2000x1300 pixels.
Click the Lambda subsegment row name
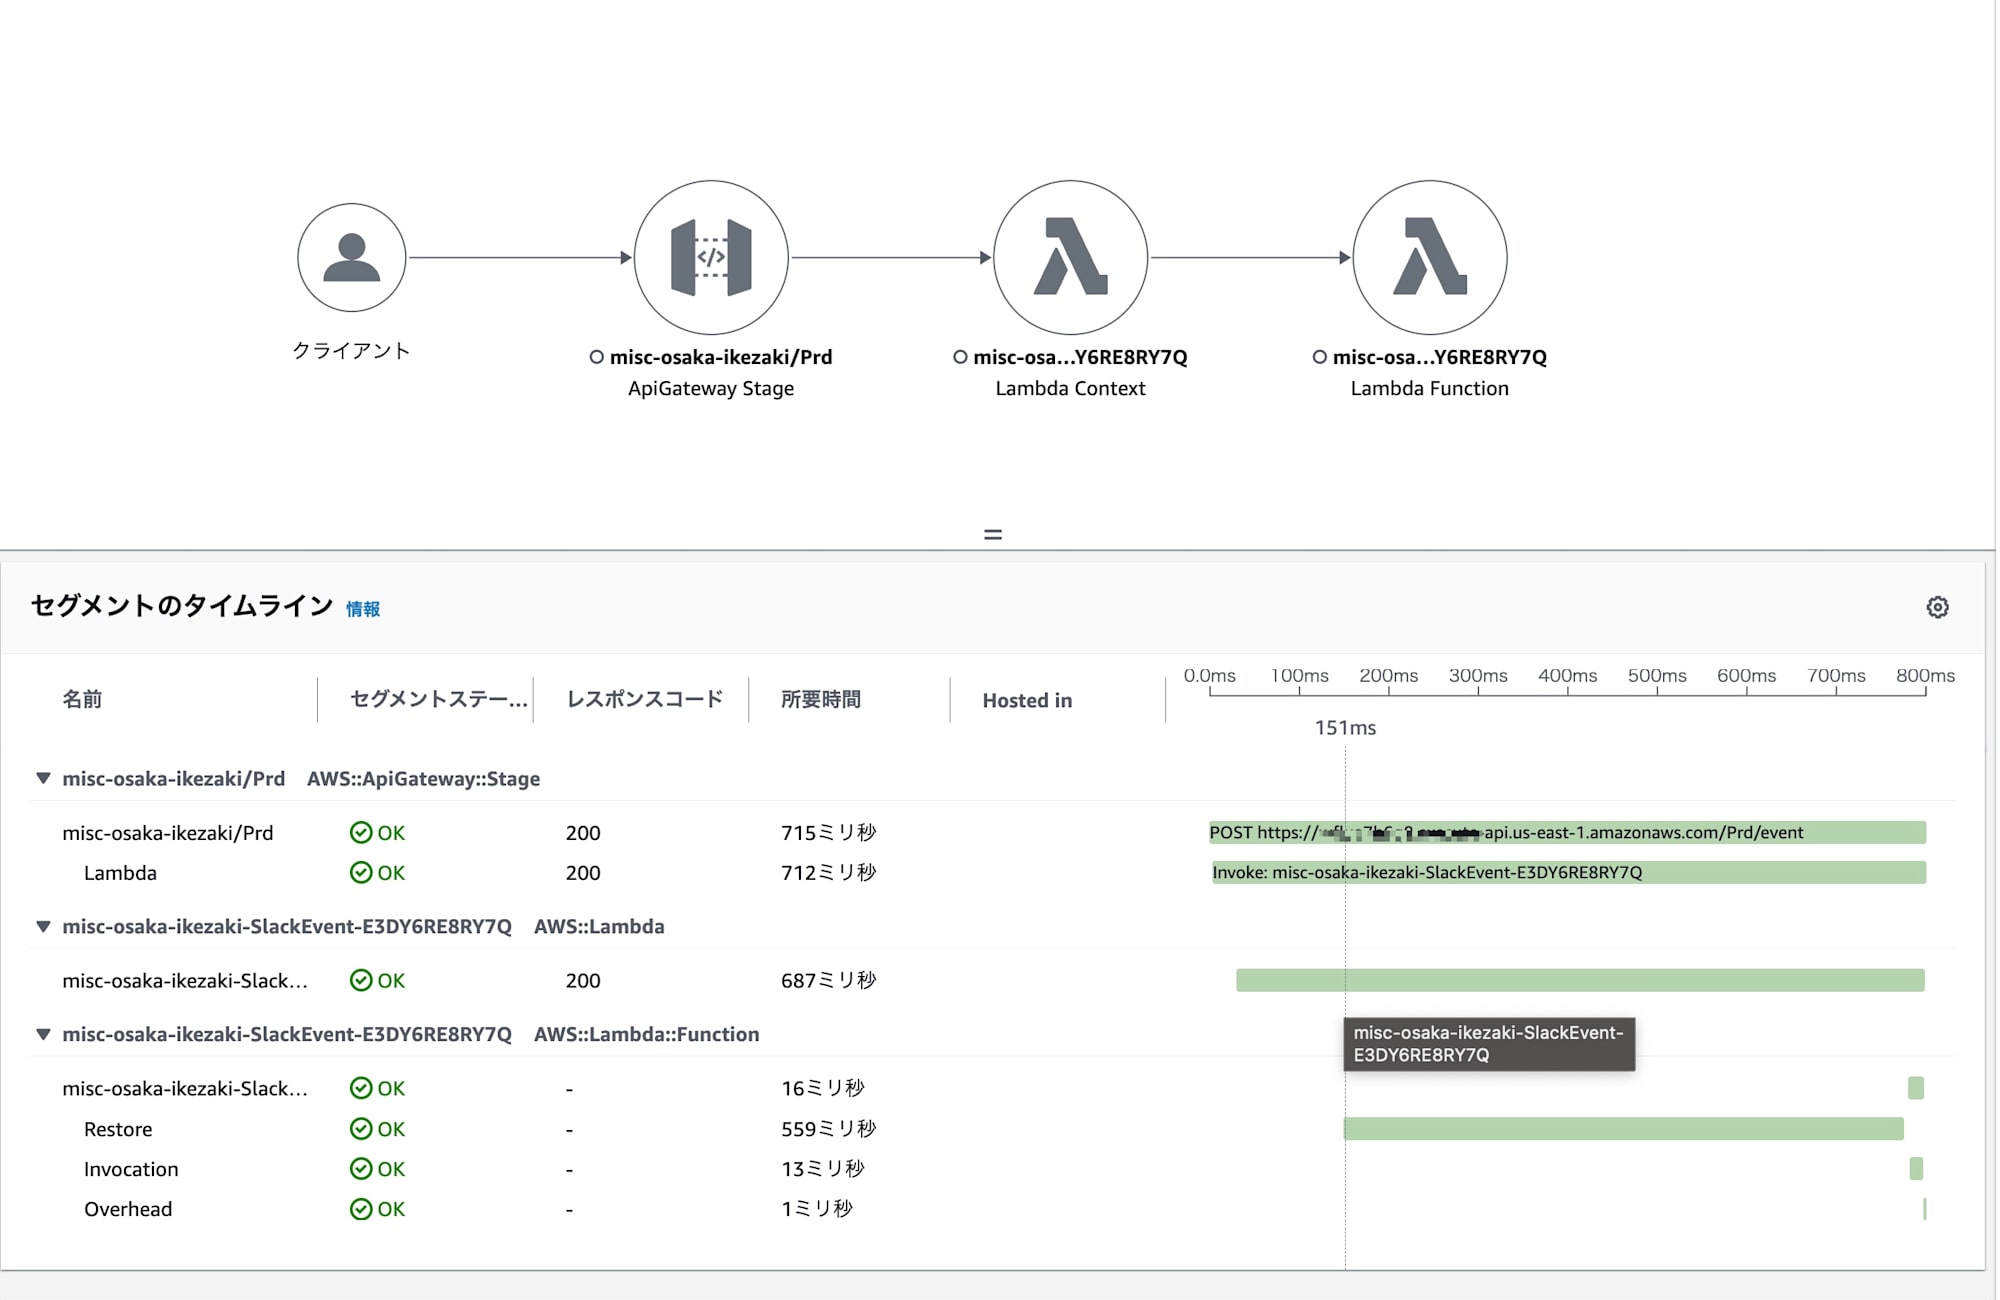pyautogui.click(x=120, y=873)
